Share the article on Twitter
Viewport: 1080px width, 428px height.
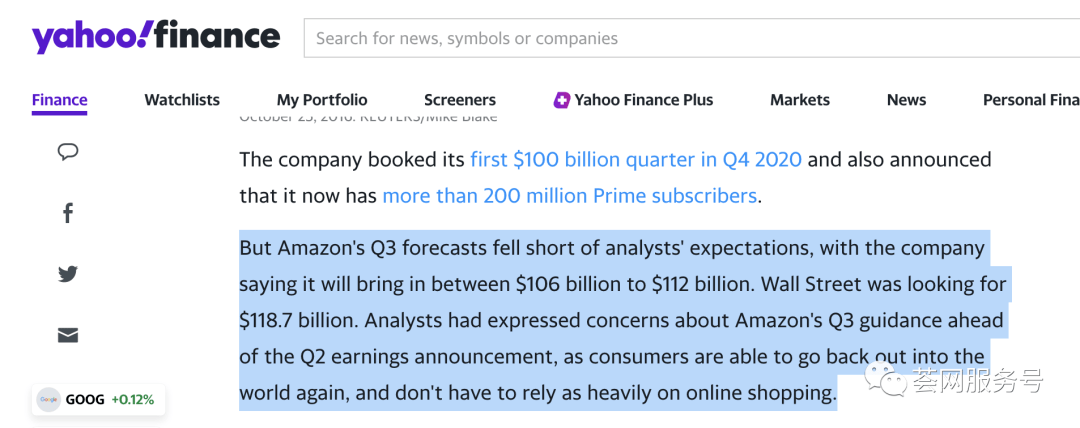68,274
